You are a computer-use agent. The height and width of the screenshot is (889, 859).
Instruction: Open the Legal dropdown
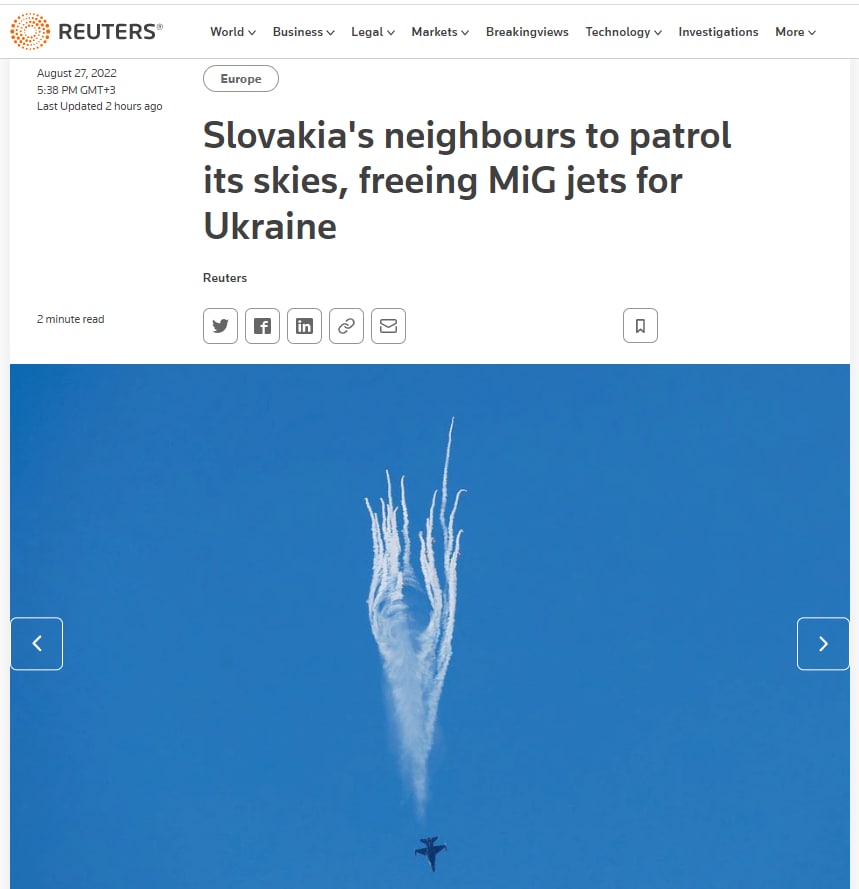click(373, 32)
